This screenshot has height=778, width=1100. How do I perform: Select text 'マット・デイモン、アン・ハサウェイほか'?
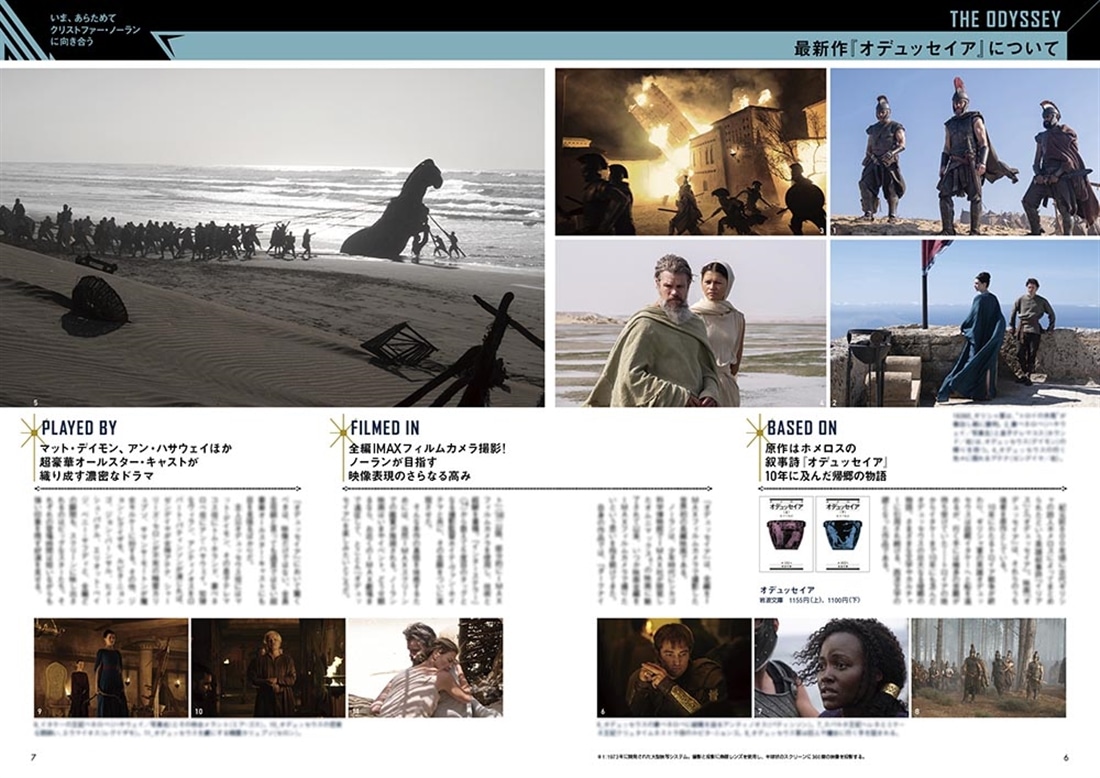pyautogui.click(x=136, y=448)
